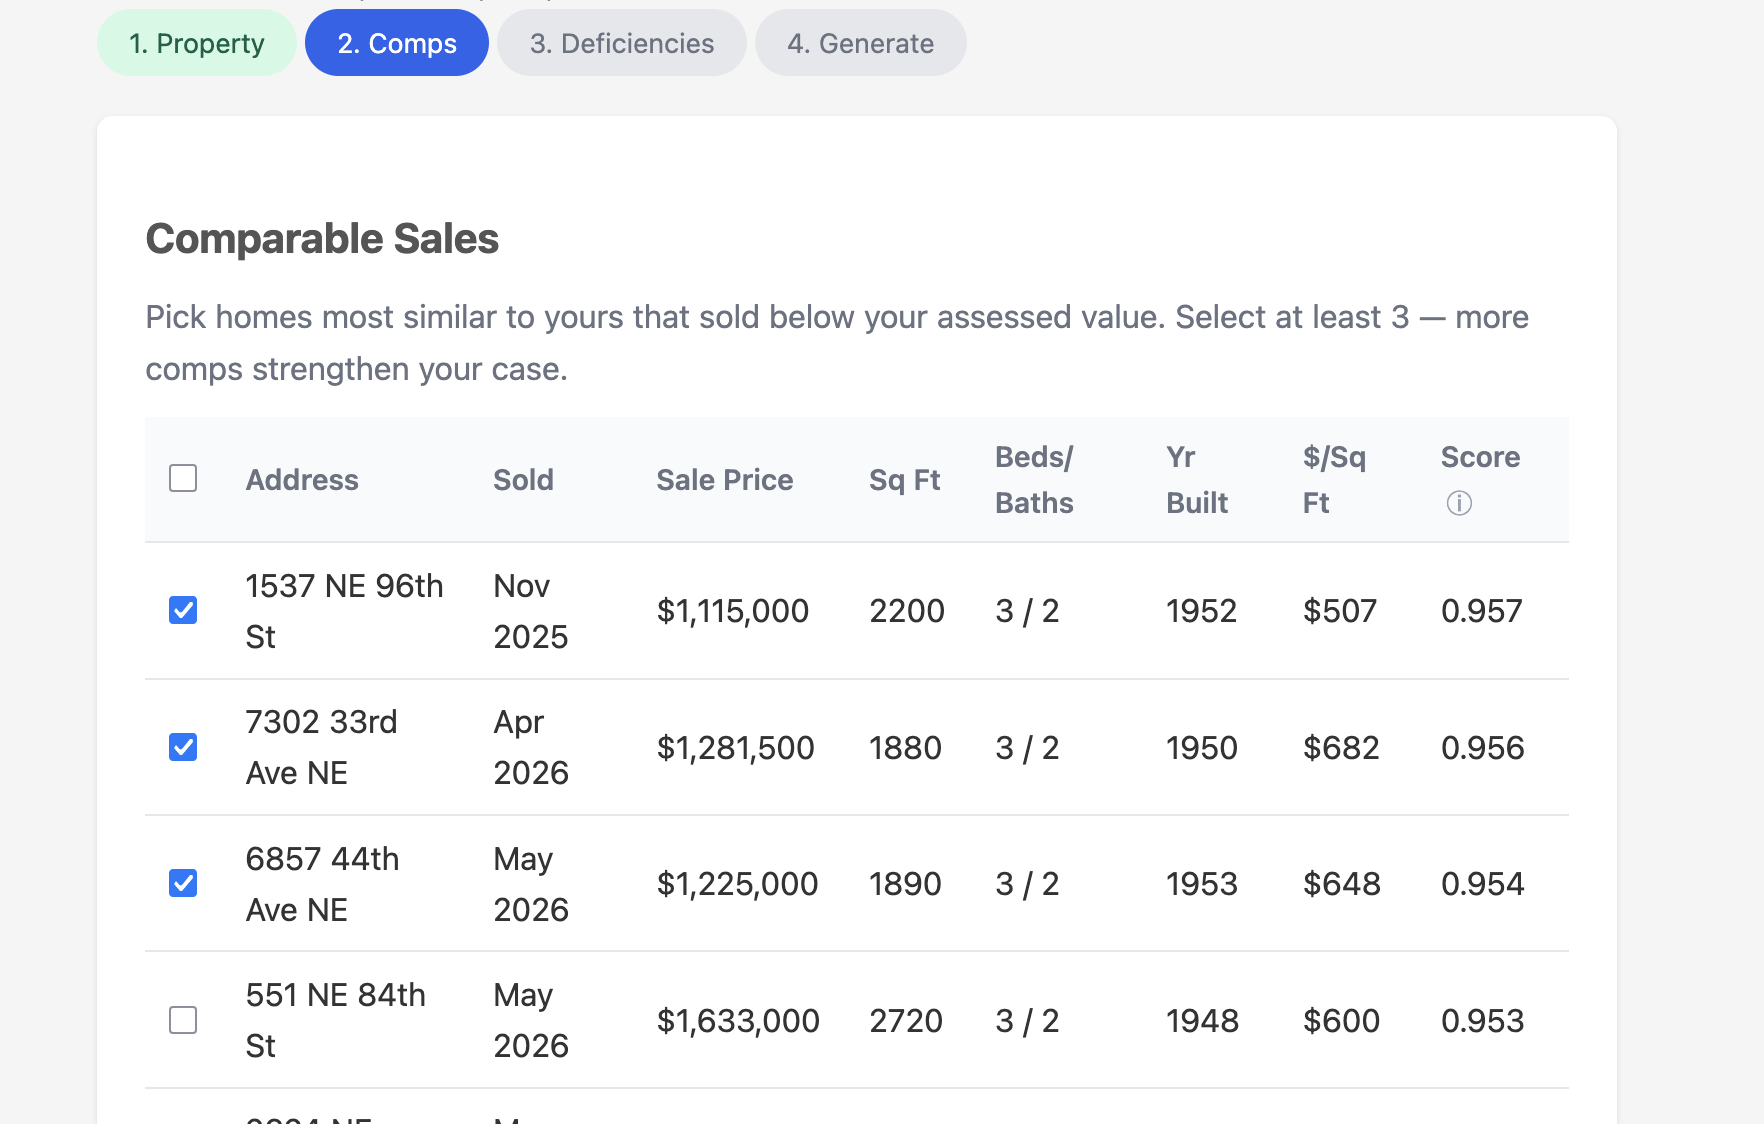Viewport: 1764px width, 1124px height.
Task: Click the Address column header
Action: point(302,480)
